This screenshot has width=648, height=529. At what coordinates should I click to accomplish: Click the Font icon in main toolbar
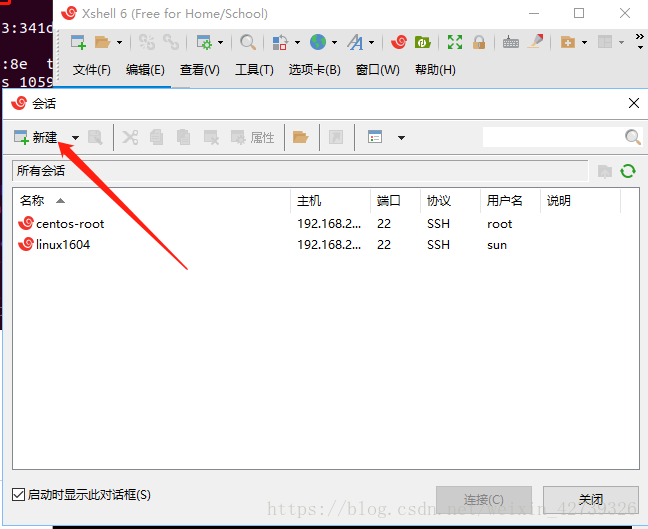355,42
